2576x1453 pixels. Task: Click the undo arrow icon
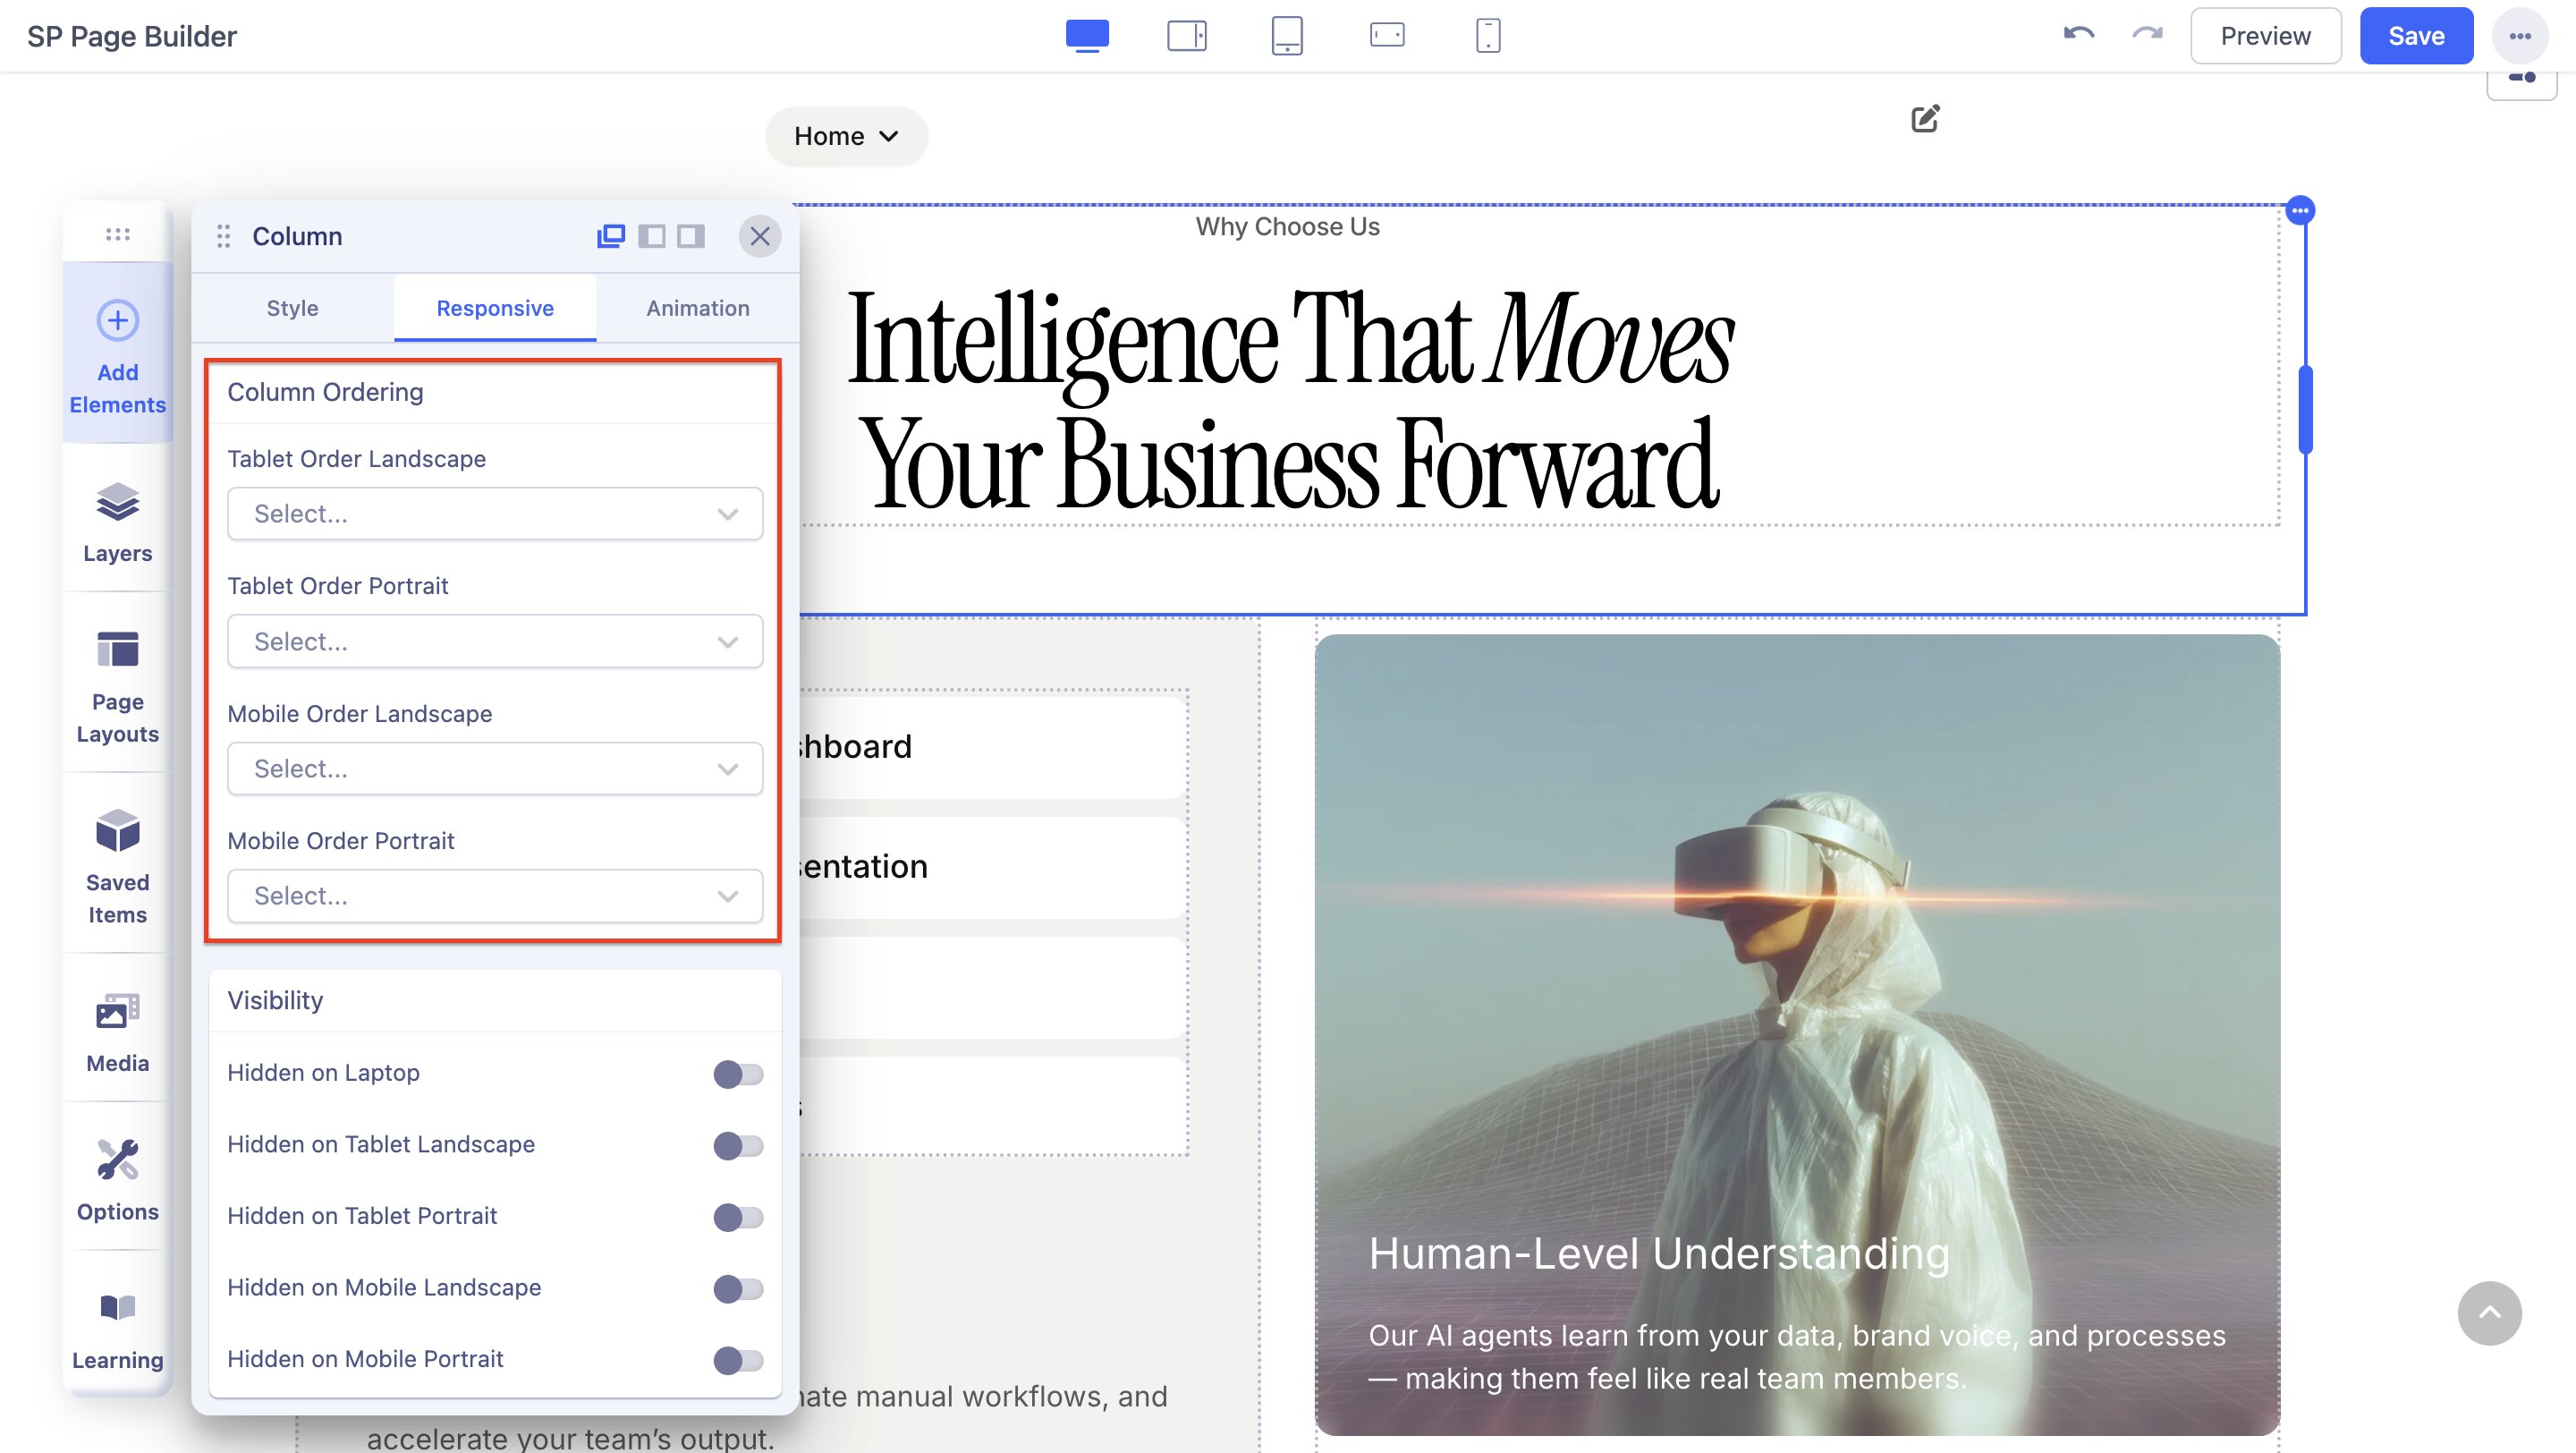[x=2078, y=35]
